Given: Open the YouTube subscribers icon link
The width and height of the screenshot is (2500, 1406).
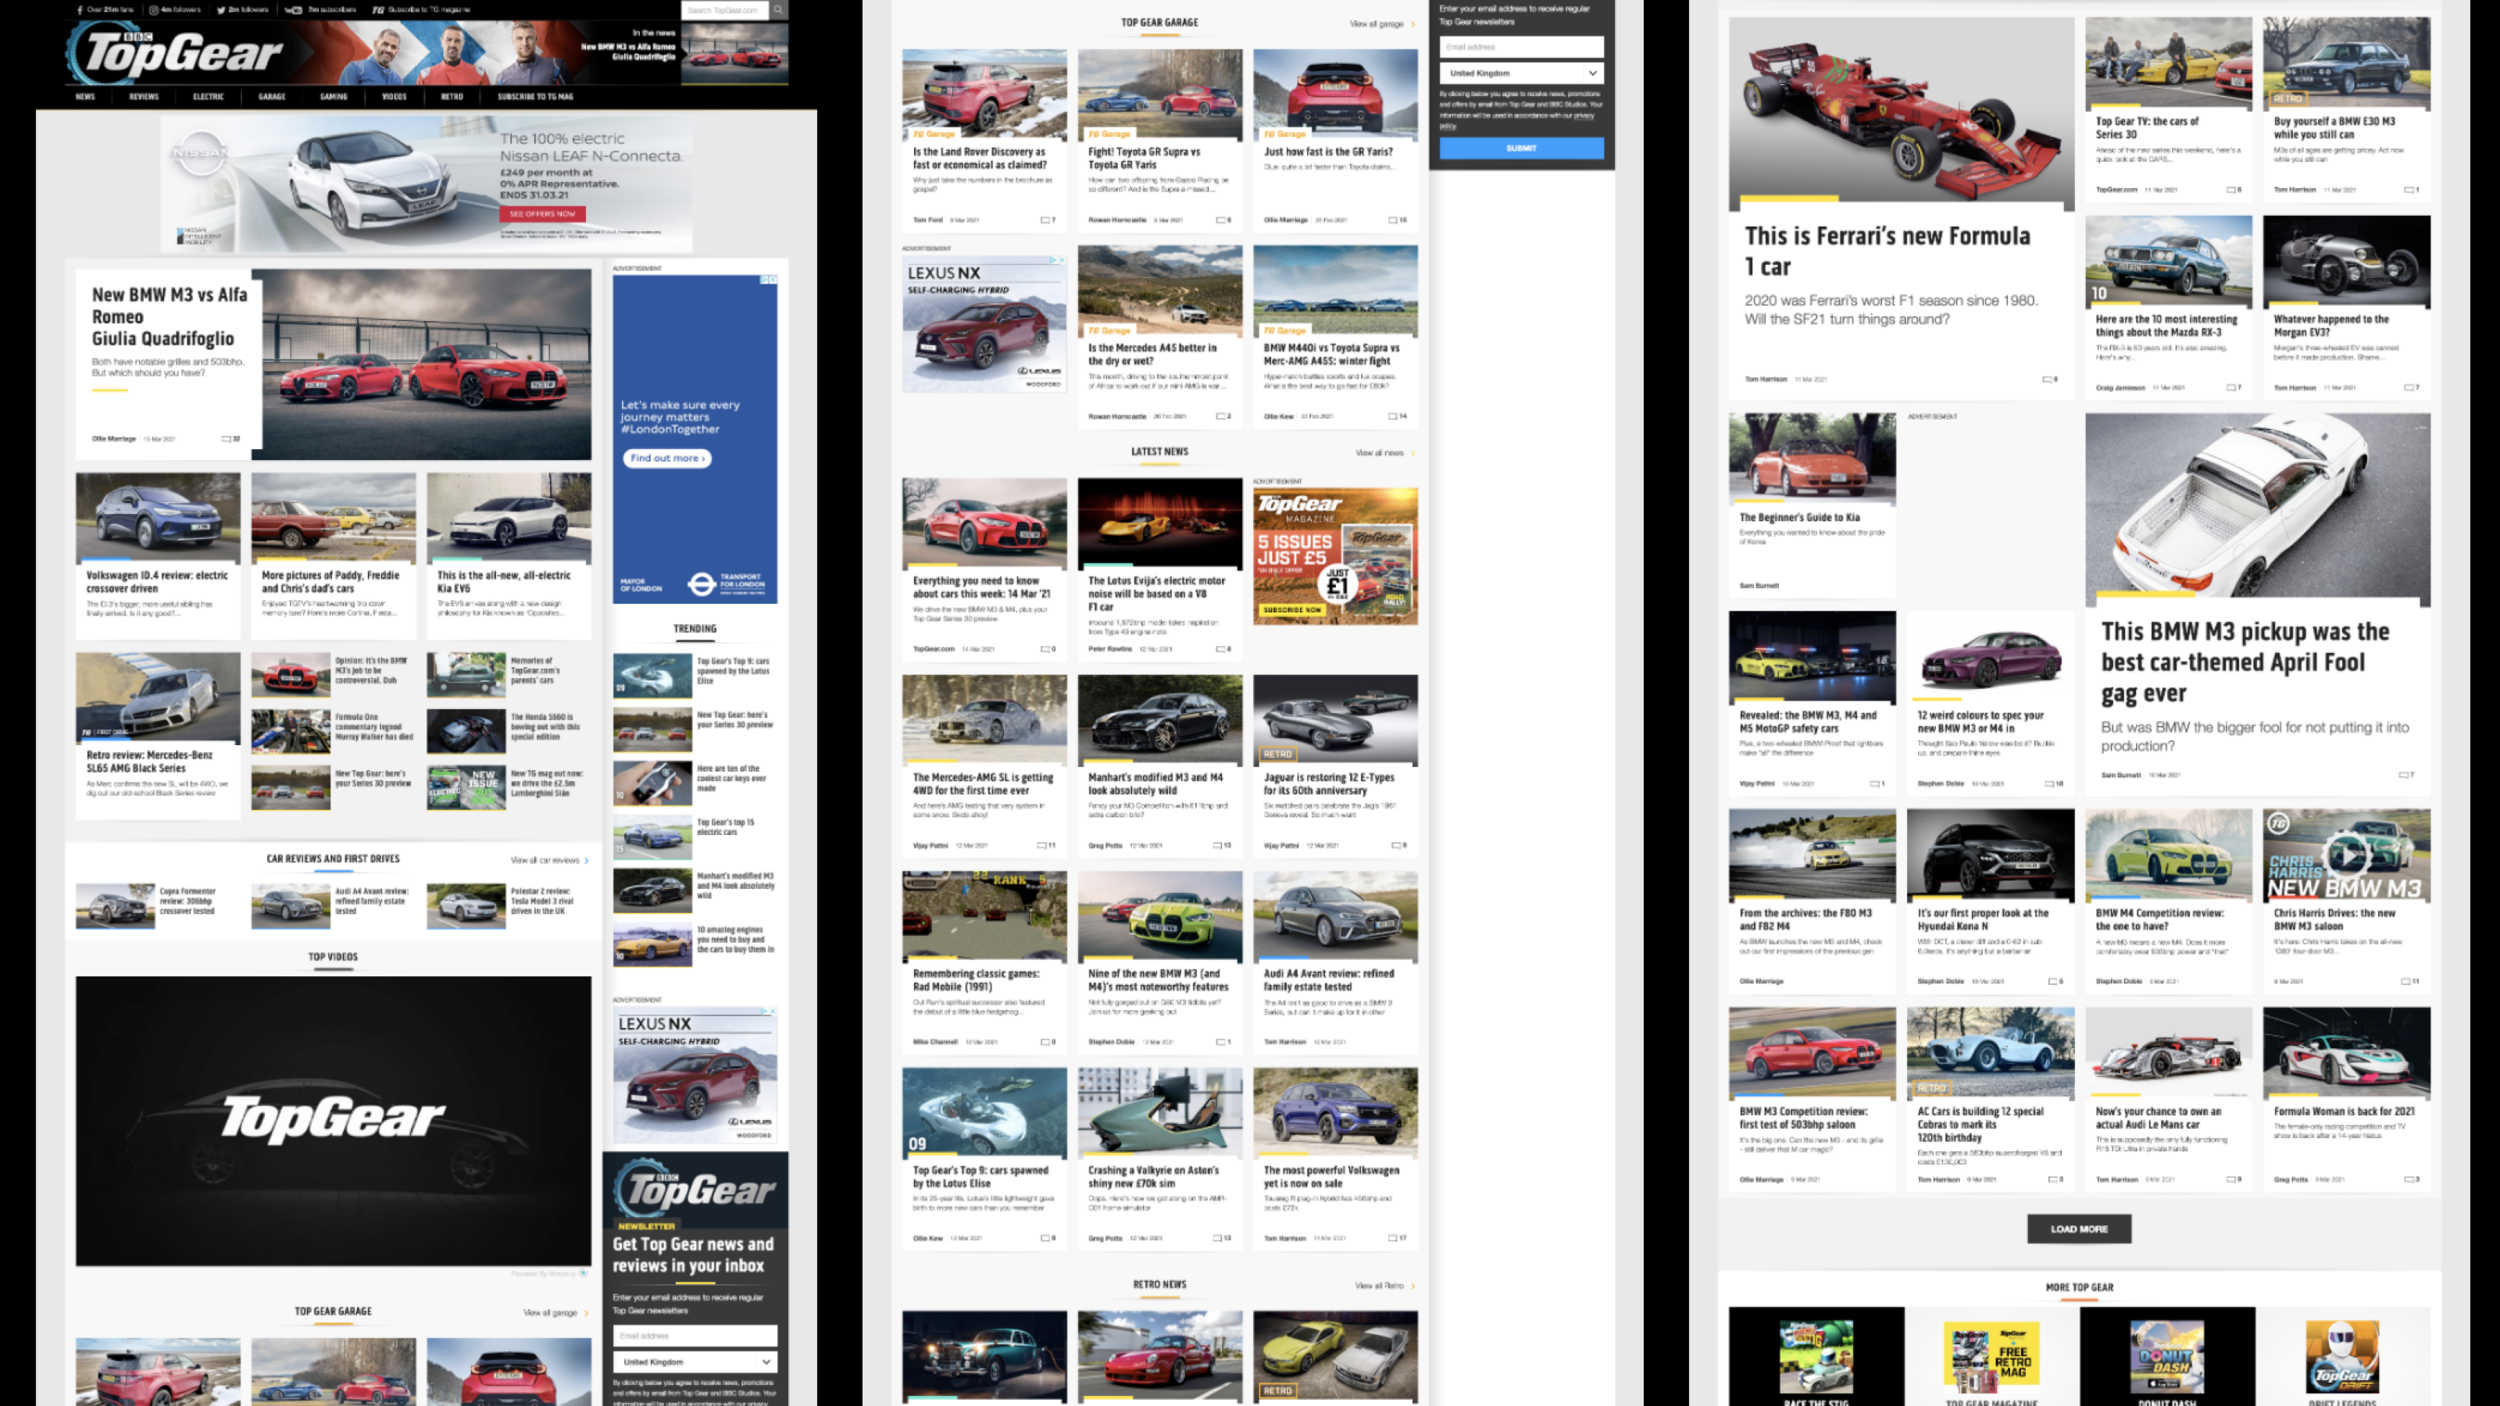Looking at the screenshot, I should click(294, 10).
